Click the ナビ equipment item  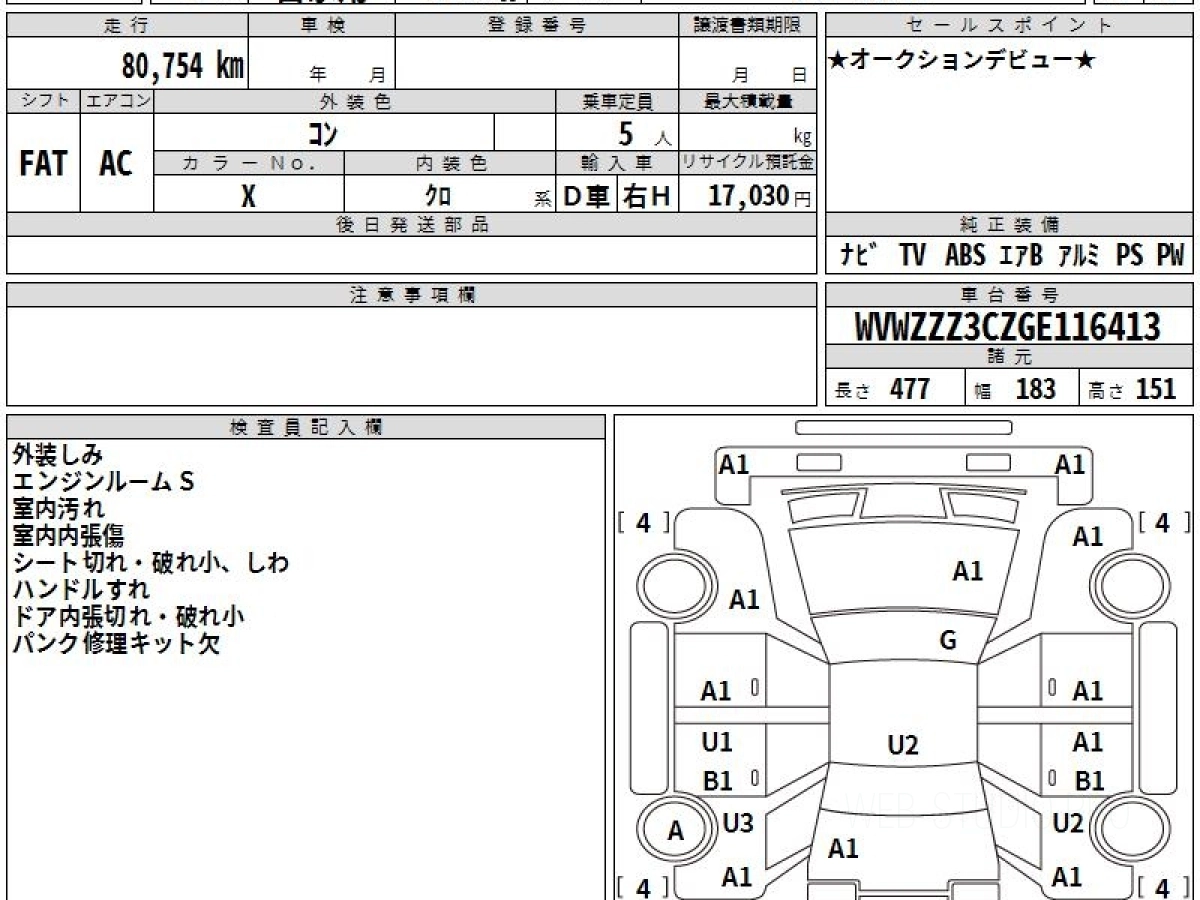(858, 256)
